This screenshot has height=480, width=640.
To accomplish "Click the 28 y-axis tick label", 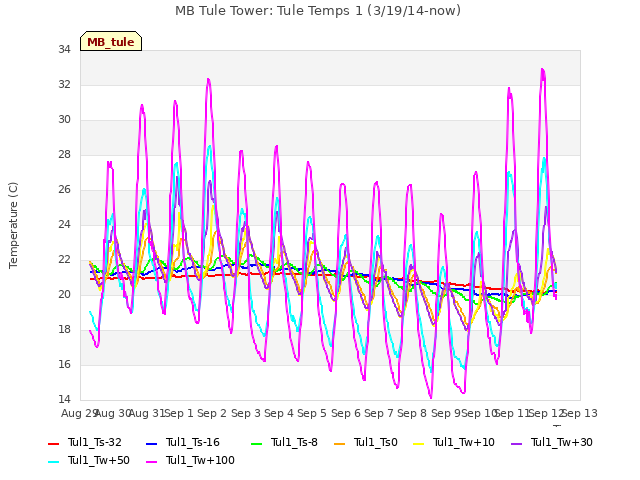I will (x=64, y=155).
